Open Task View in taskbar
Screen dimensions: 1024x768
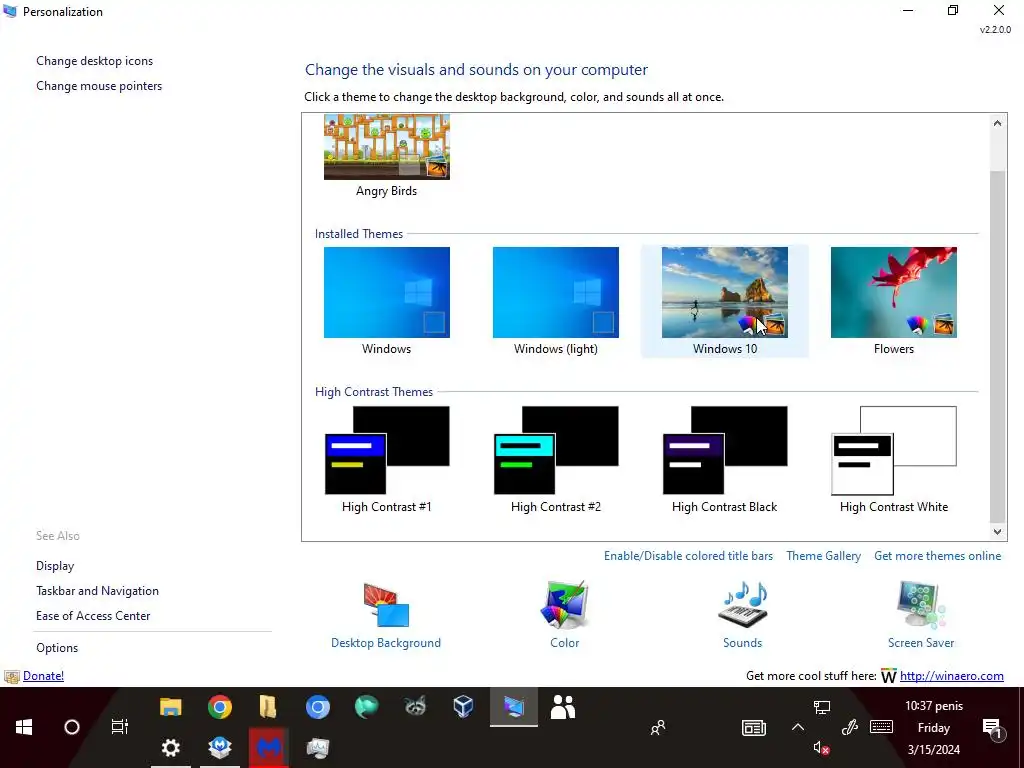[x=120, y=727]
